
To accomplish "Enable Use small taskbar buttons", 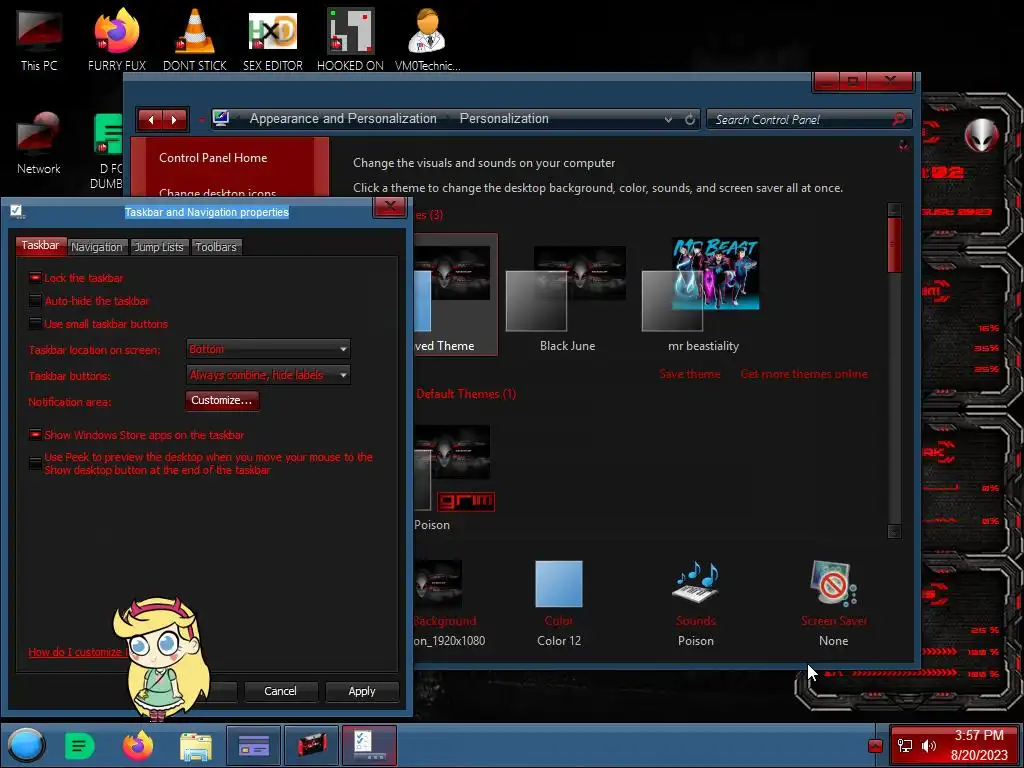I will (35, 323).
